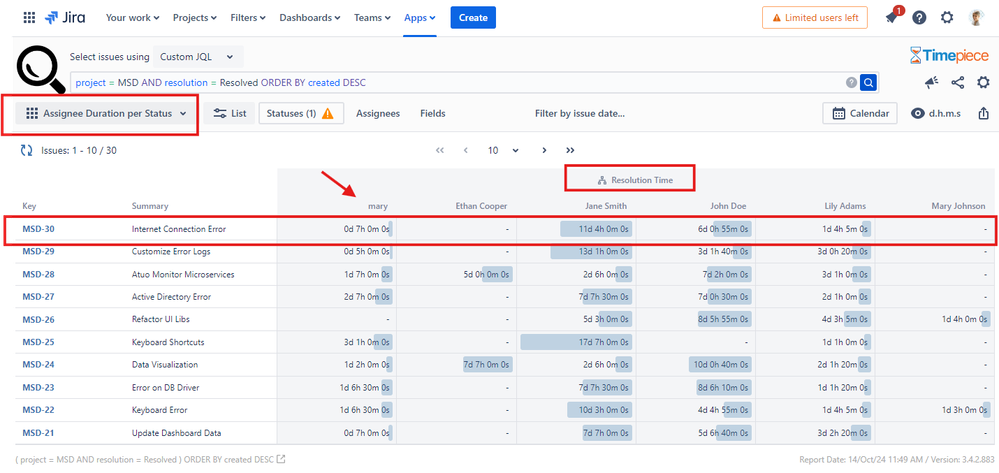Expand Assignee Duration per Status dropdown
This screenshot has height=473, width=999.
point(106,113)
